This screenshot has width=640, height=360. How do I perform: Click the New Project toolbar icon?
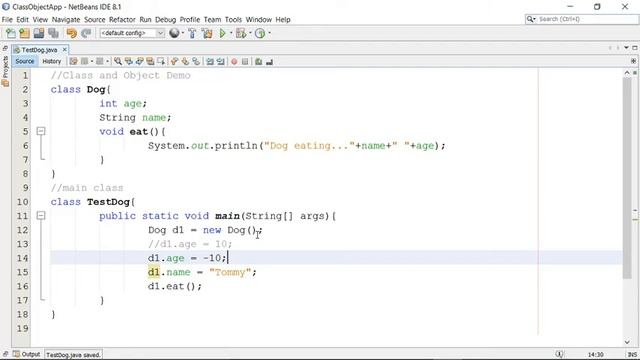(24, 33)
